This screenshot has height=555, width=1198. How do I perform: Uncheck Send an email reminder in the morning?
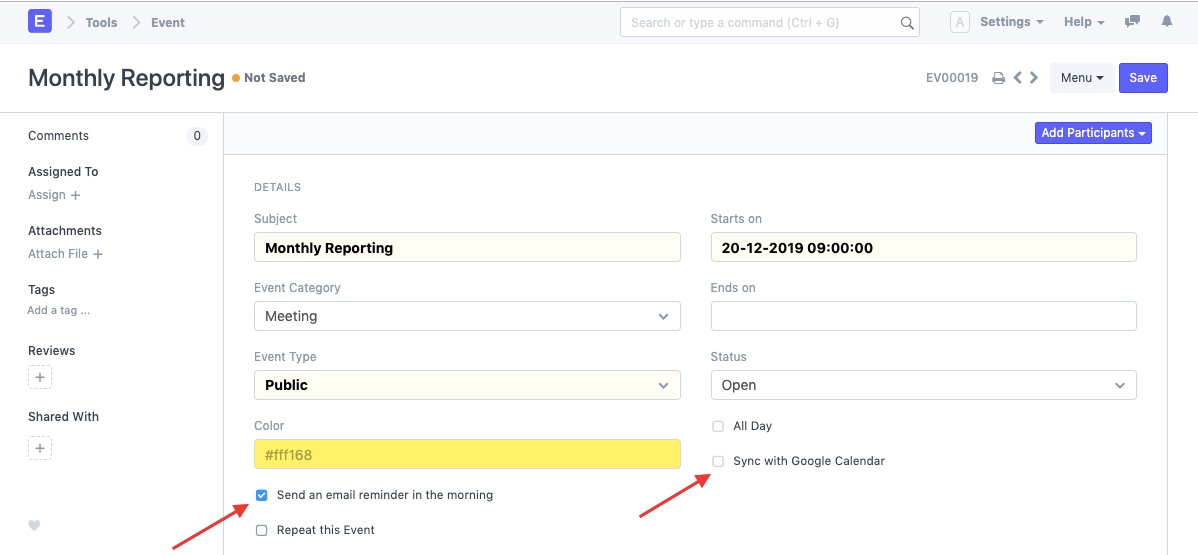[262, 495]
